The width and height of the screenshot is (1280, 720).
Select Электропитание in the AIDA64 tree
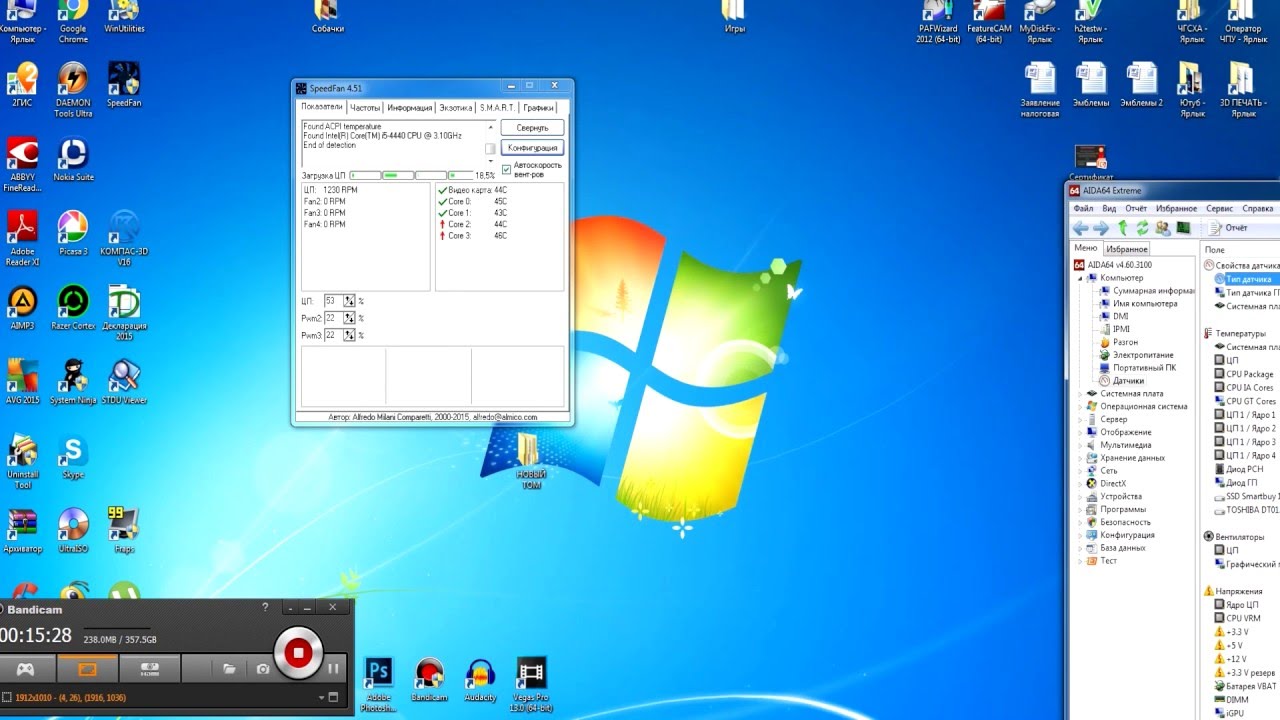[1143, 355]
